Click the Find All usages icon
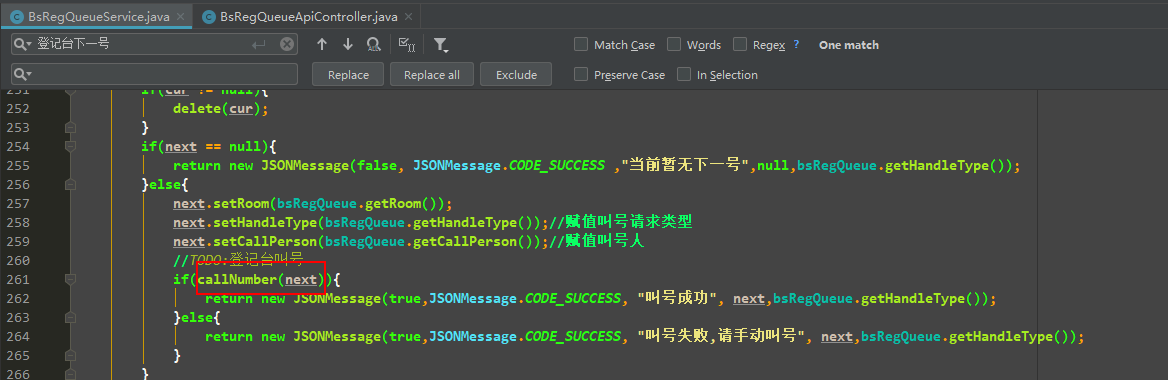Image resolution: width=1168 pixels, height=380 pixels. coord(373,45)
